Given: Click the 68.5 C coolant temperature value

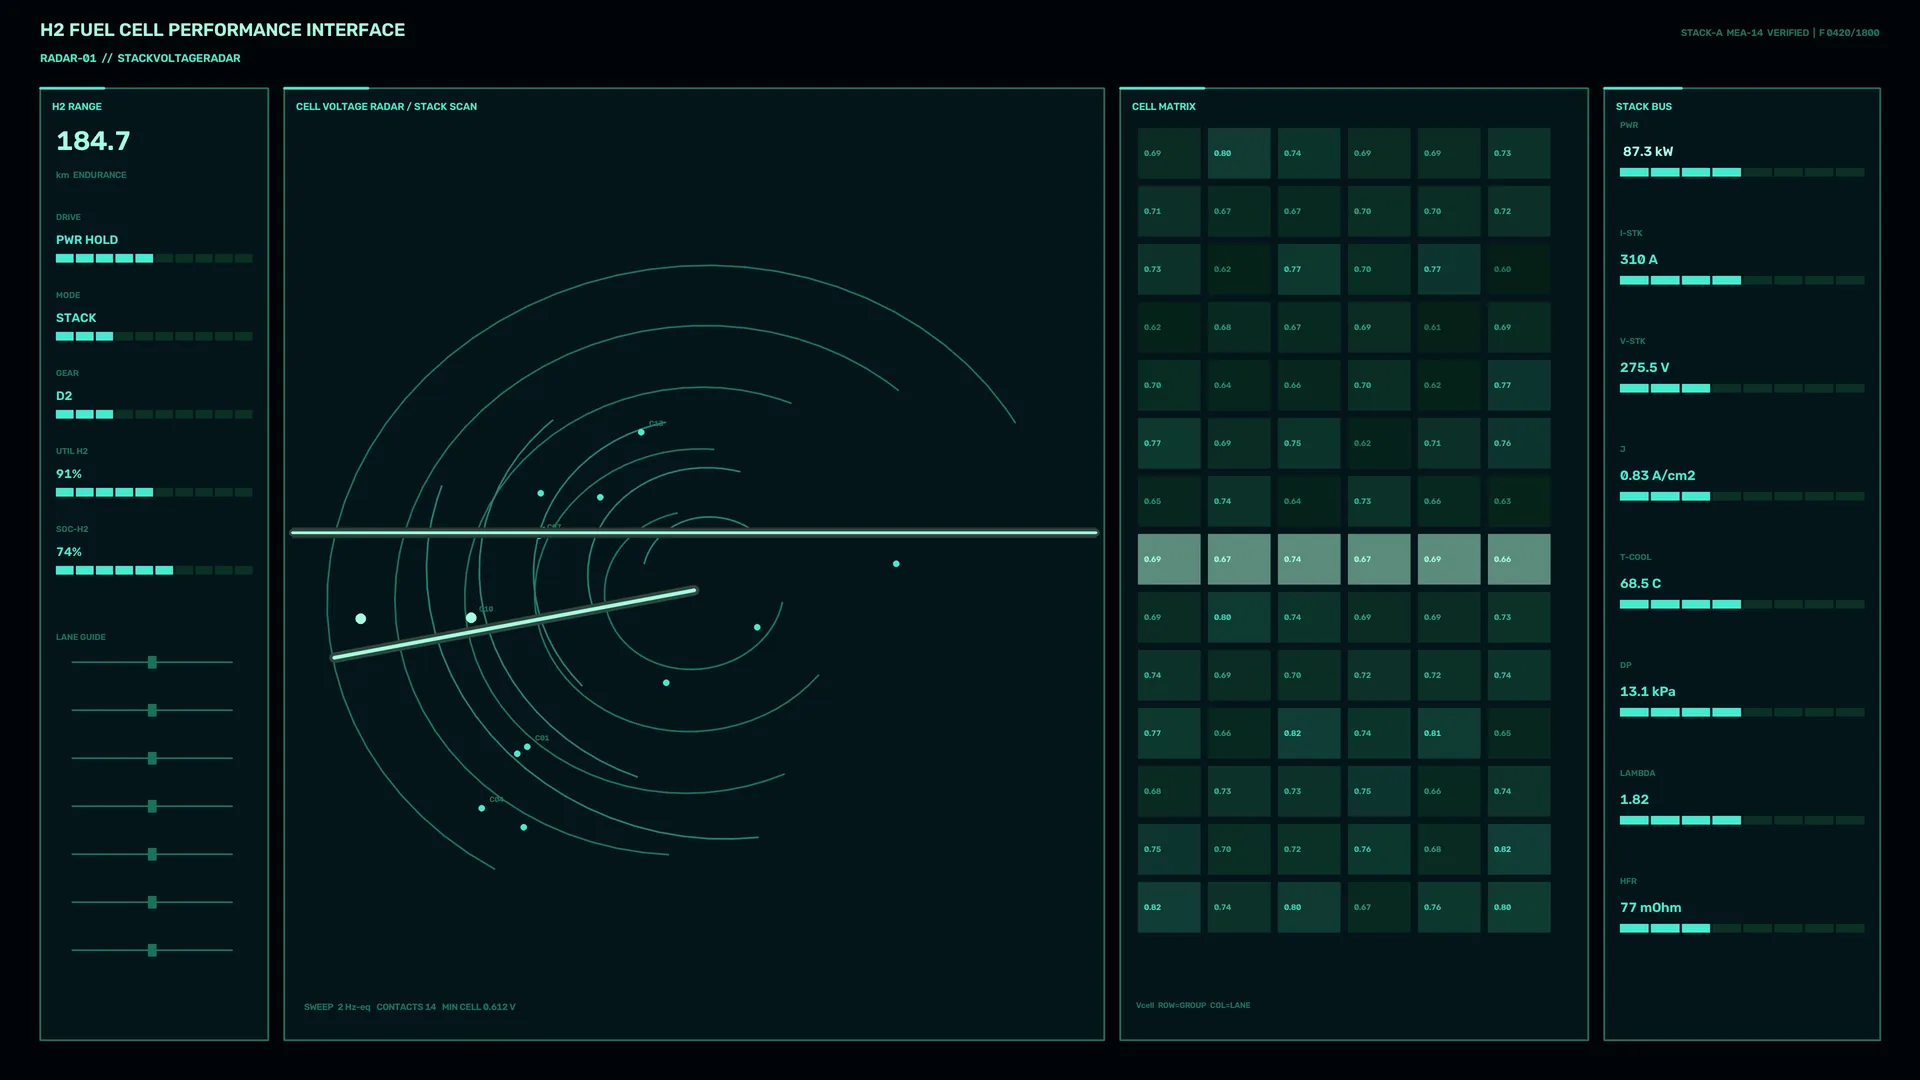Looking at the screenshot, I should [x=1641, y=584].
